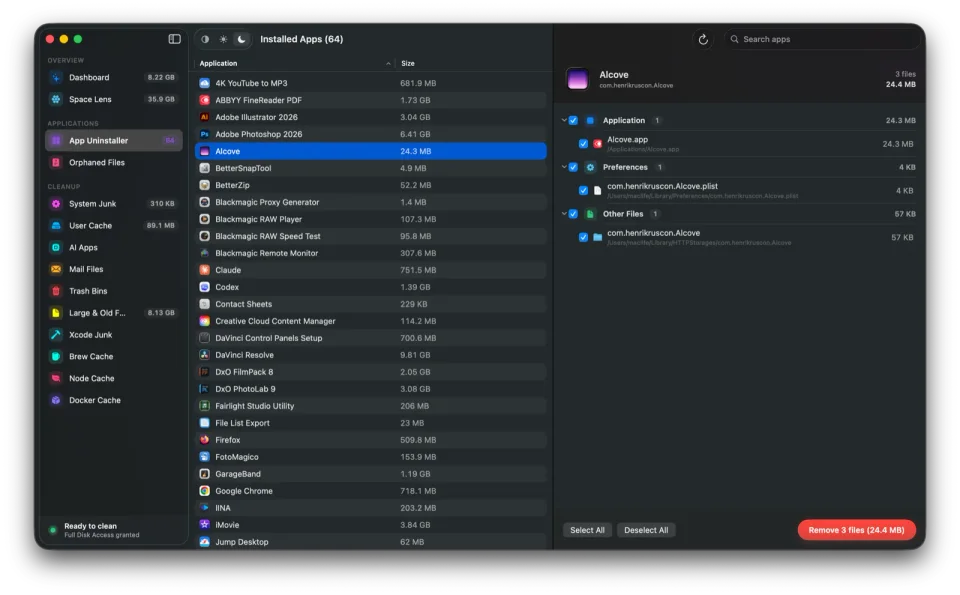Click Remove 3 files (24.4 MB) button
Screen dimensions: 960x595
click(856, 530)
